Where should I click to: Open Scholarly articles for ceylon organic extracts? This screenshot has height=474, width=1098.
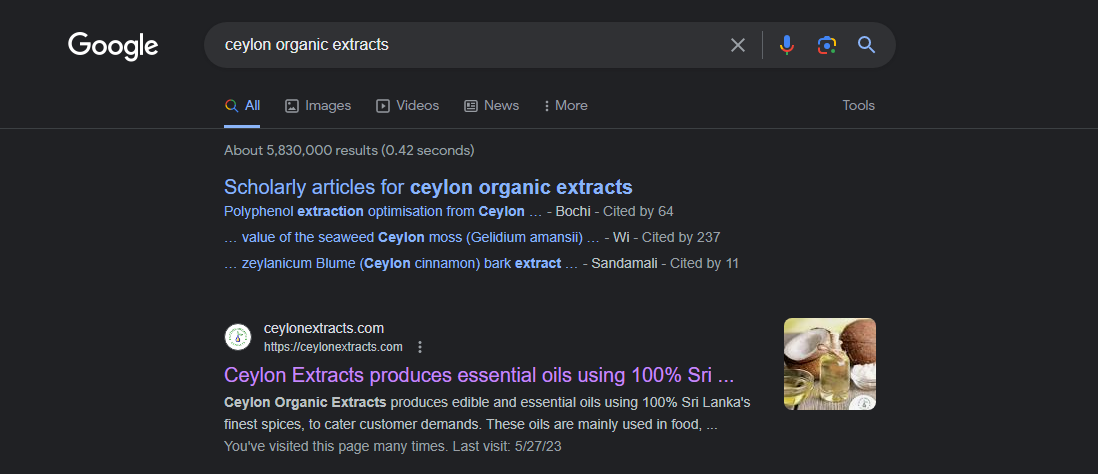point(428,187)
